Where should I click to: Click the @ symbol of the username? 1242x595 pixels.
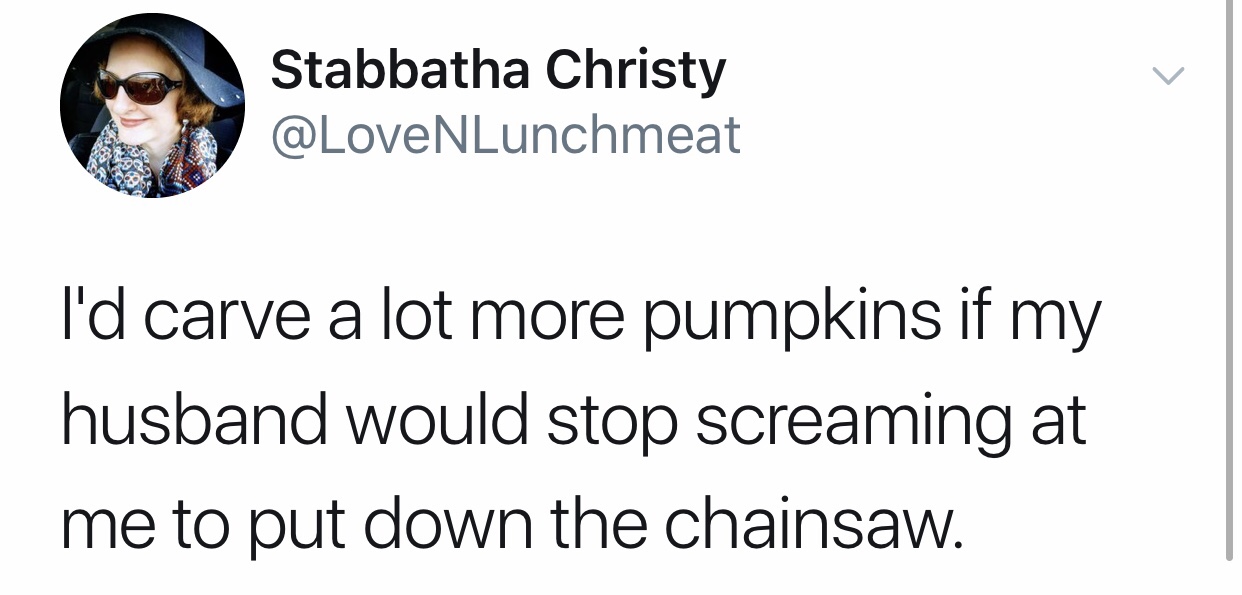coord(290,136)
